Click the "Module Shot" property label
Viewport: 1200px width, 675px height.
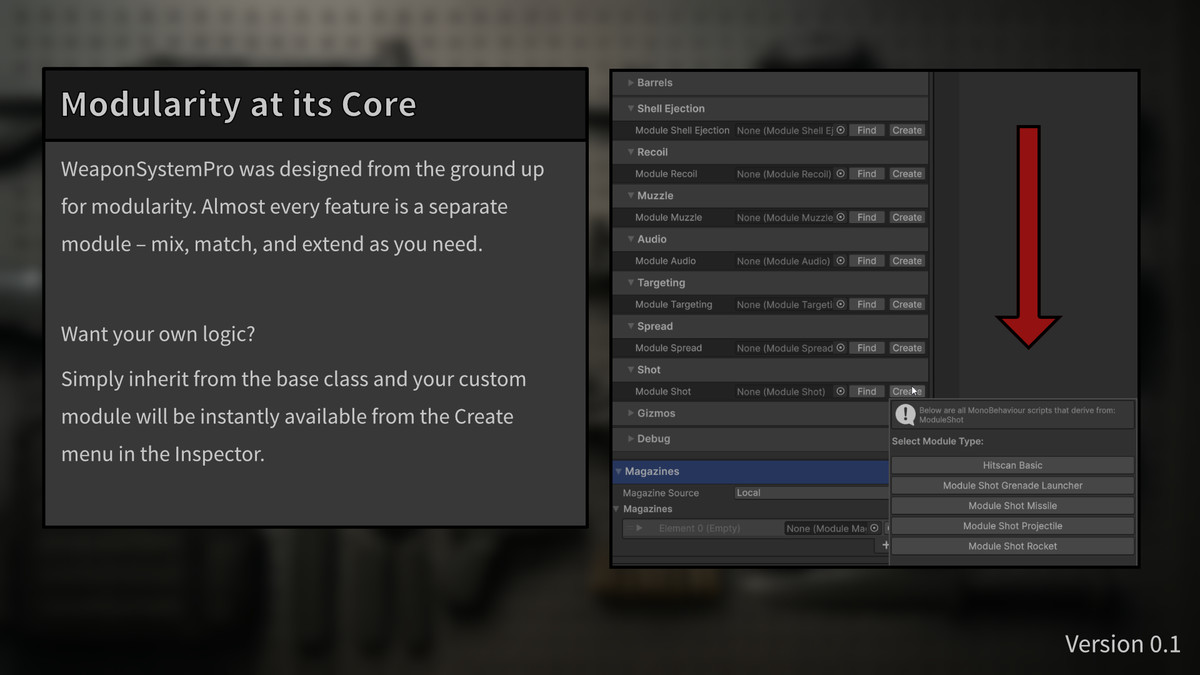(663, 391)
